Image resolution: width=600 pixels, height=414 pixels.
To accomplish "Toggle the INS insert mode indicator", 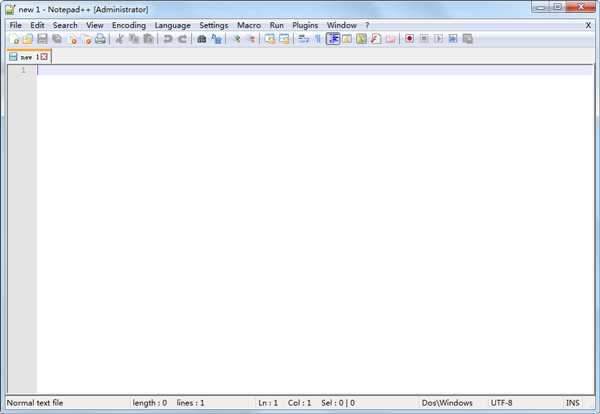I will (x=573, y=403).
